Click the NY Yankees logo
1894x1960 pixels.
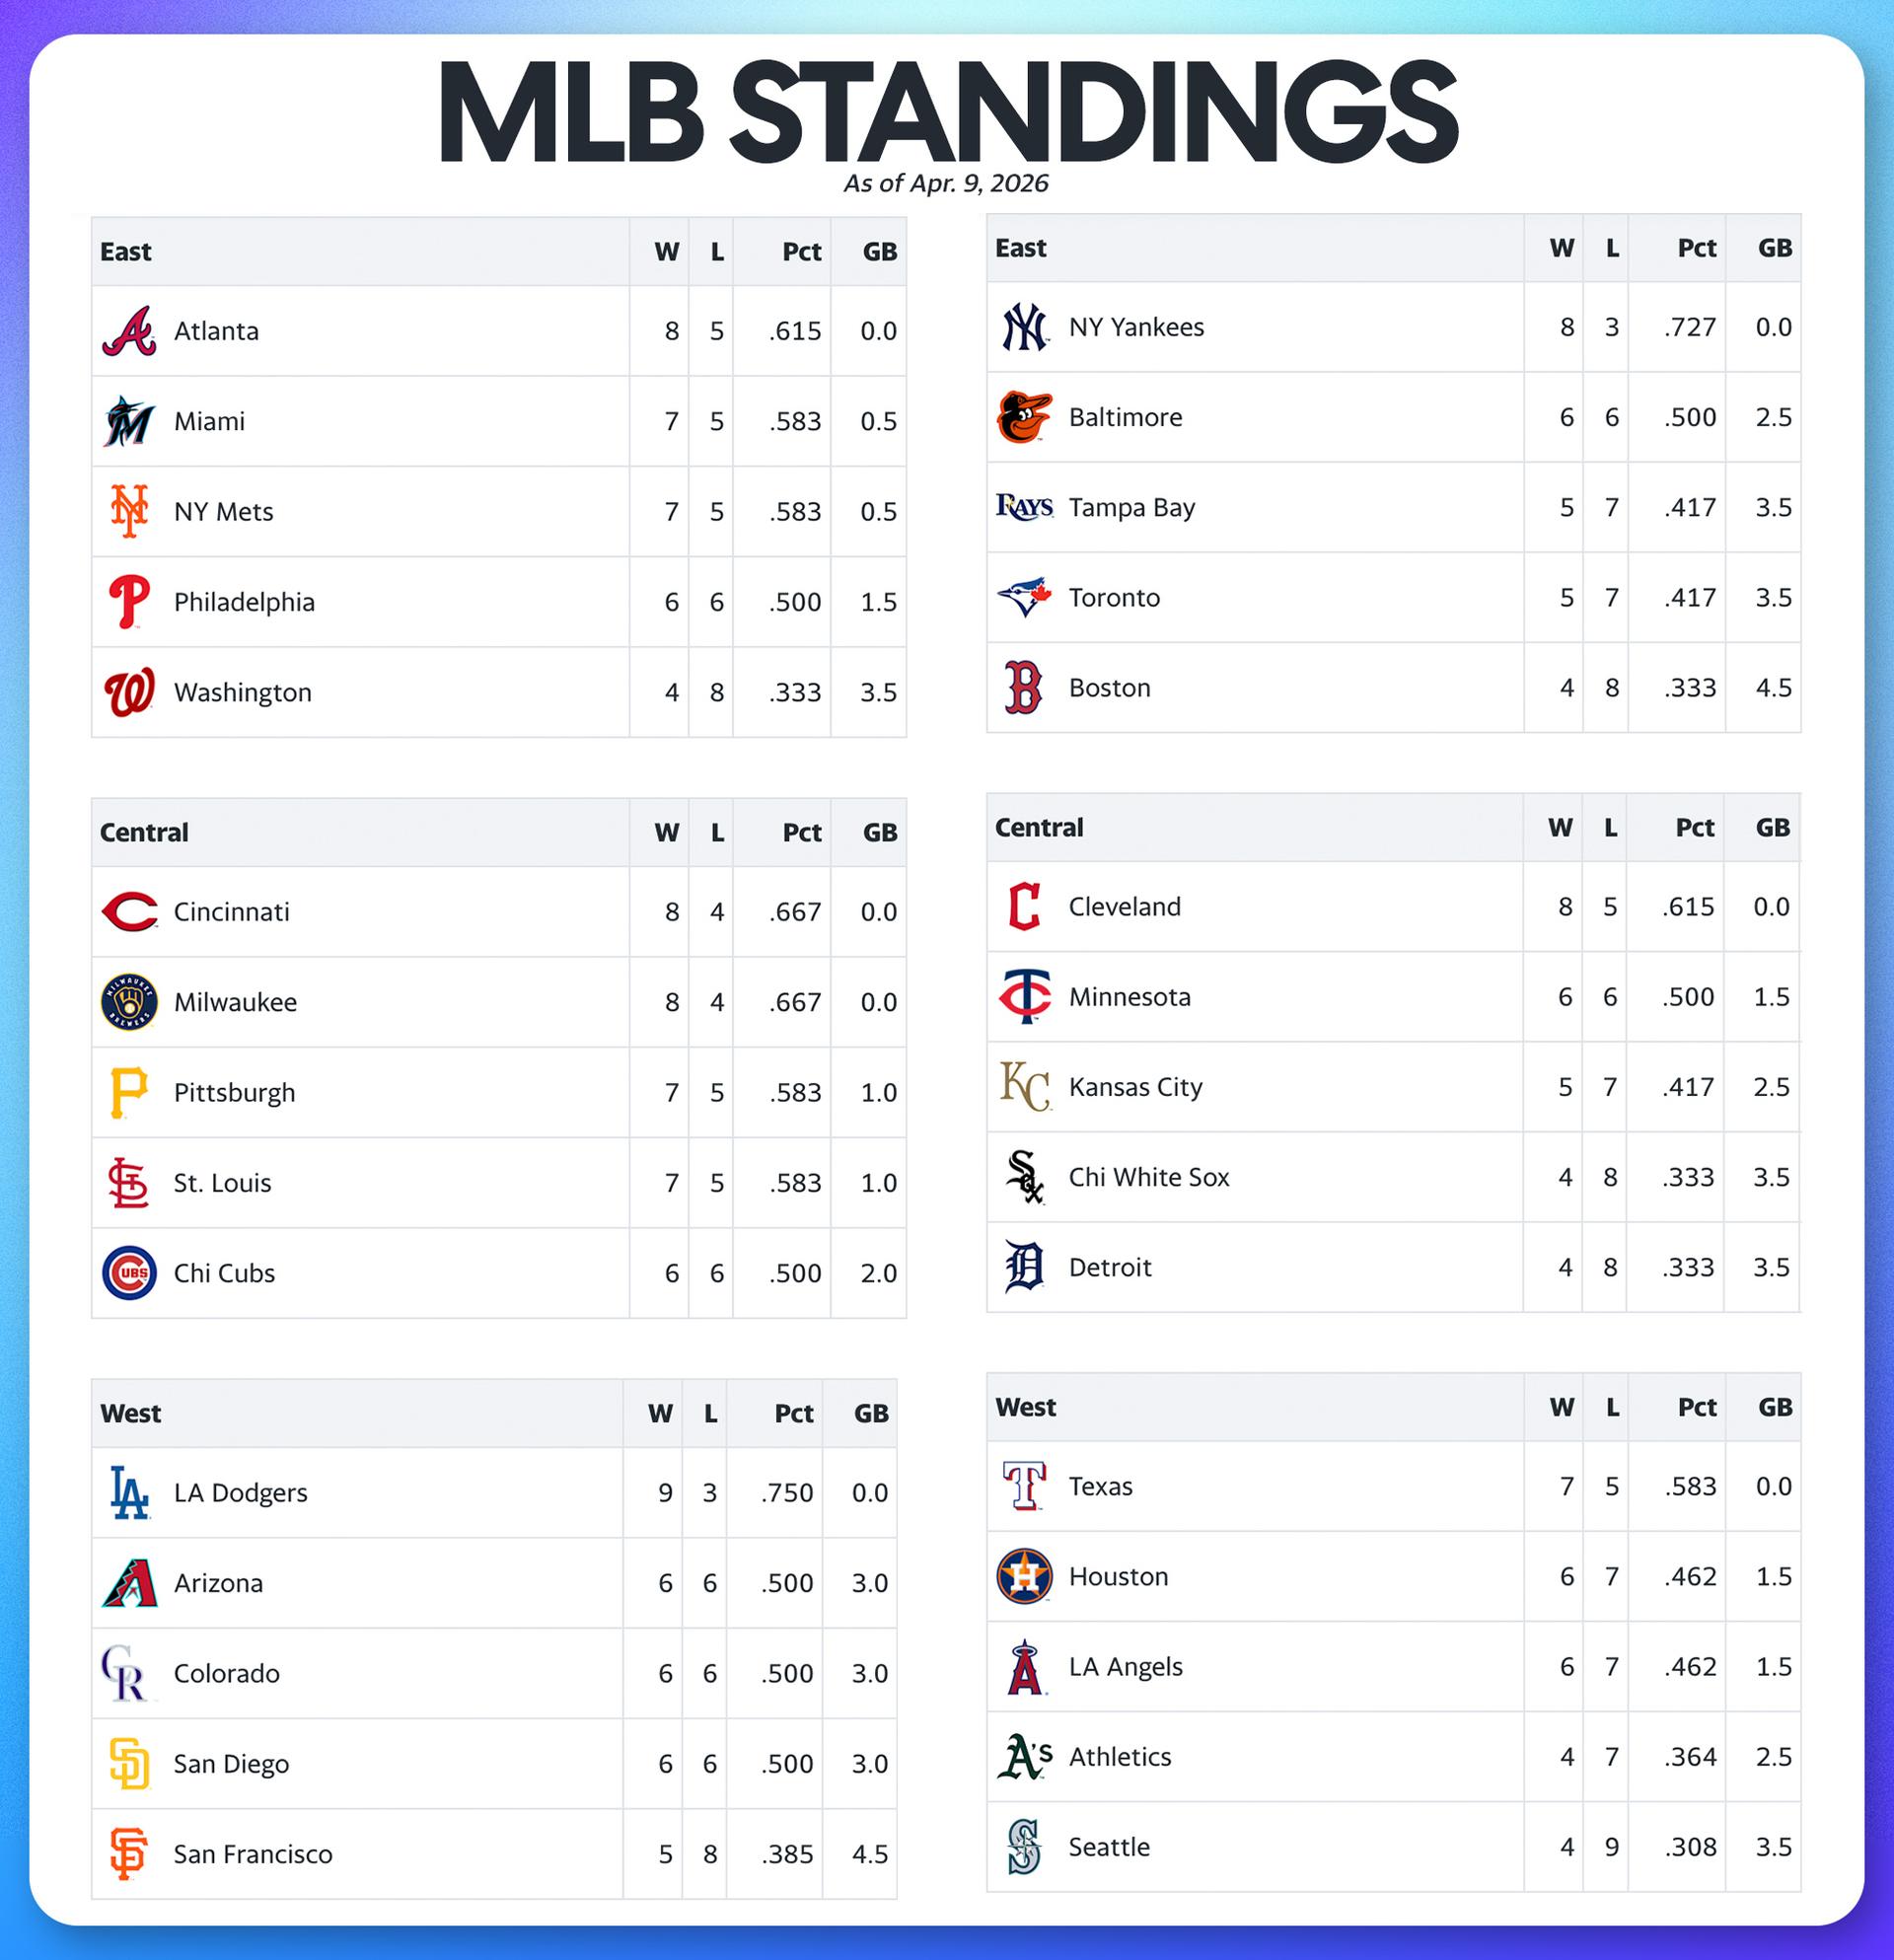[1024, 327]
